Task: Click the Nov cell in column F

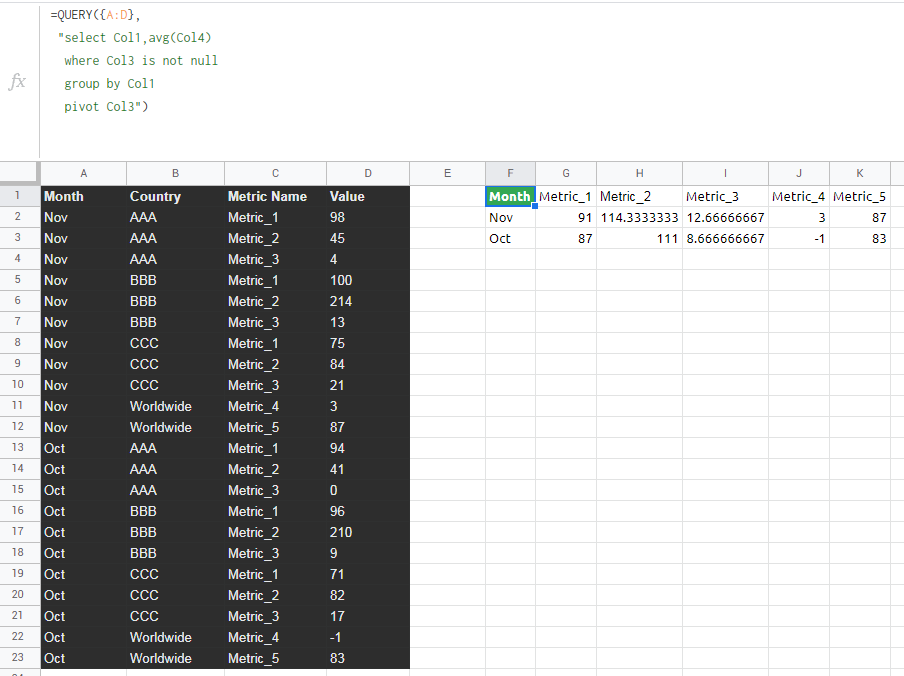Action: click(x=510, y=217)
